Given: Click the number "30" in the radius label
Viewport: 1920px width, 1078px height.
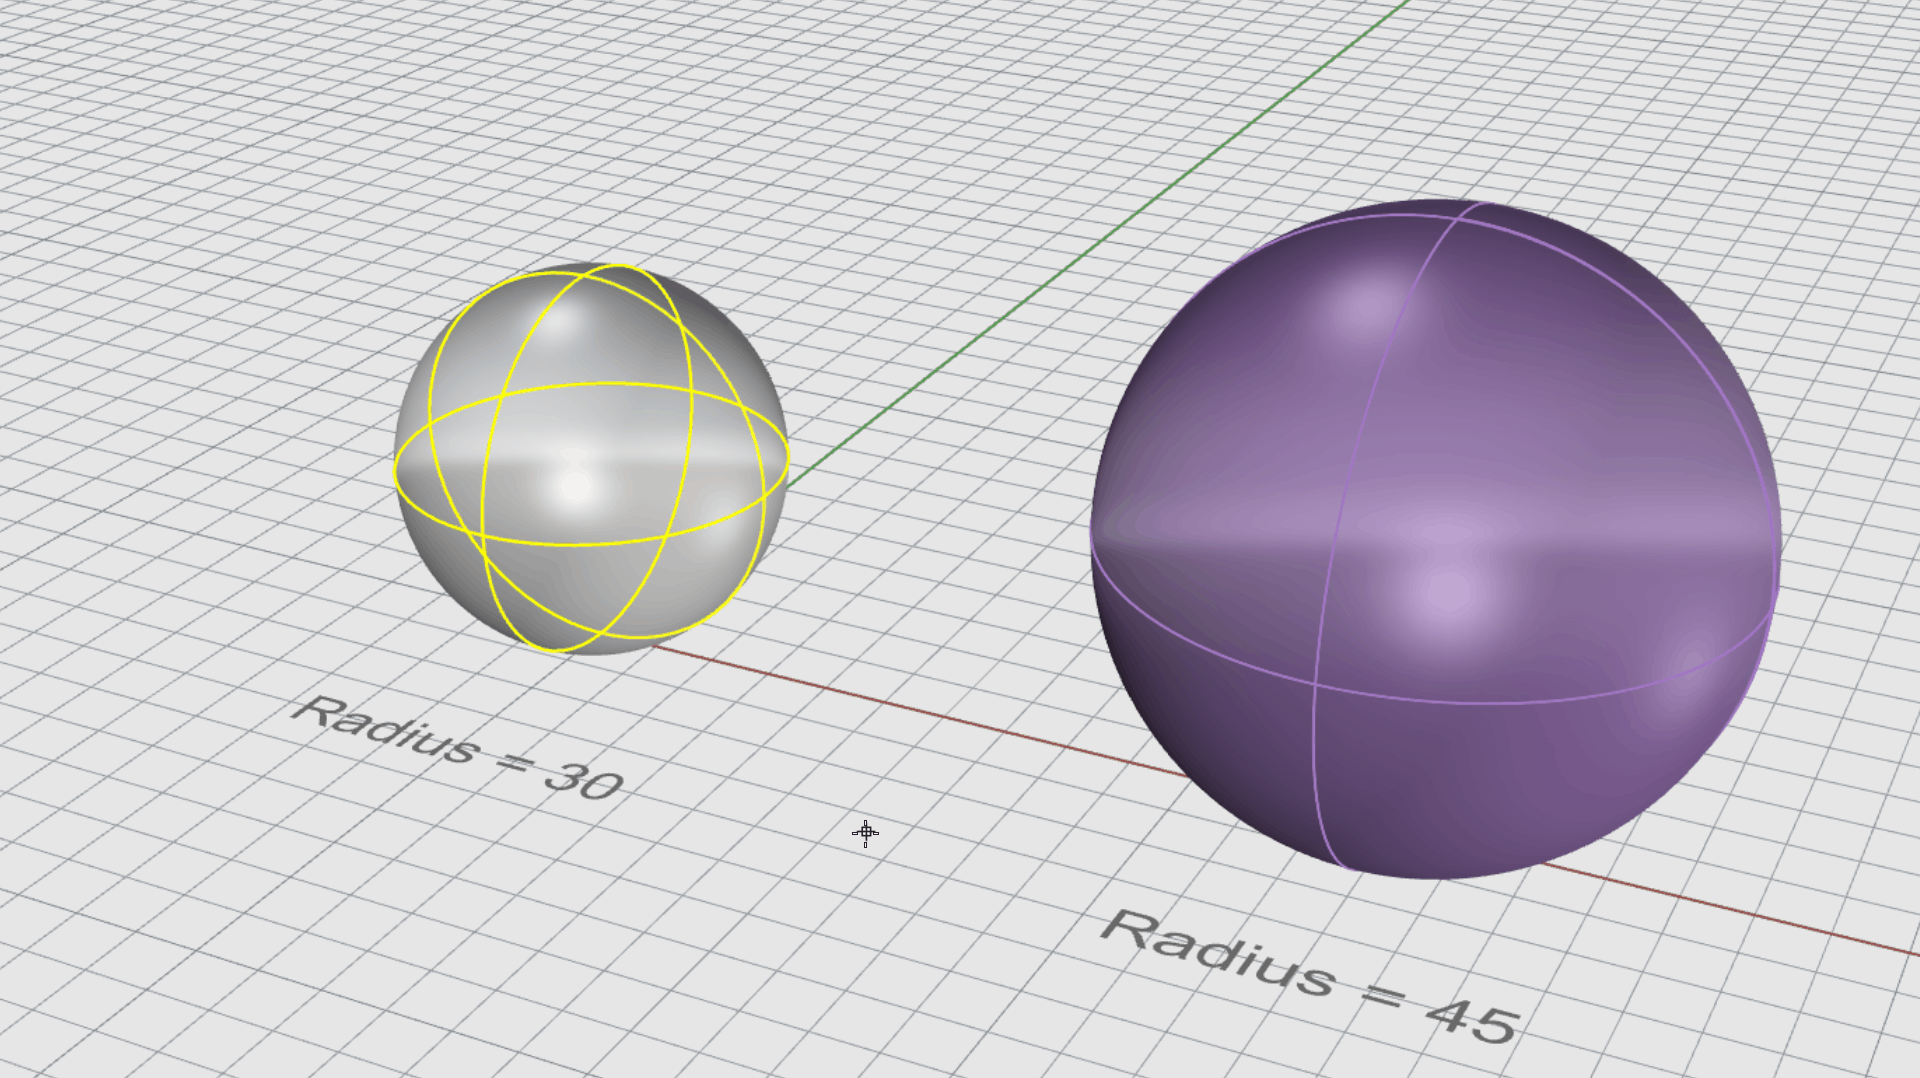Looking at the screenshot, I should click(x=583, y=780).
